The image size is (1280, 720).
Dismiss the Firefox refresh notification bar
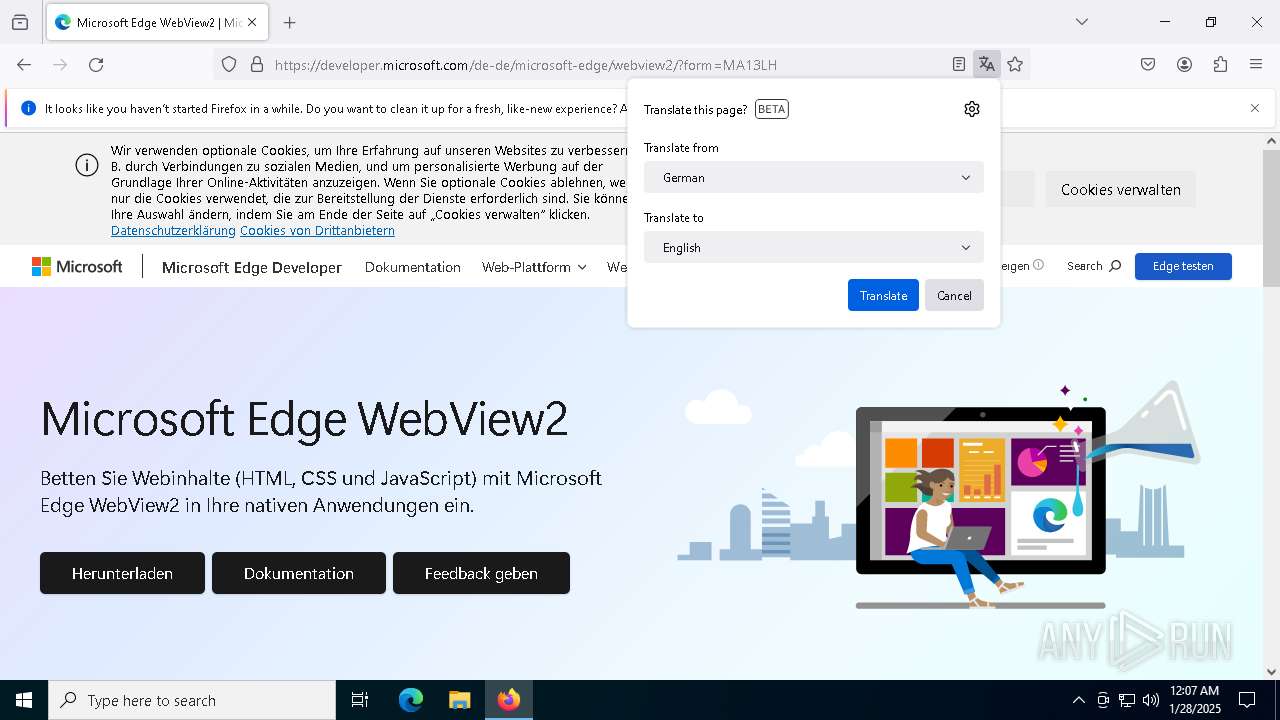(x=1255, y=108)
